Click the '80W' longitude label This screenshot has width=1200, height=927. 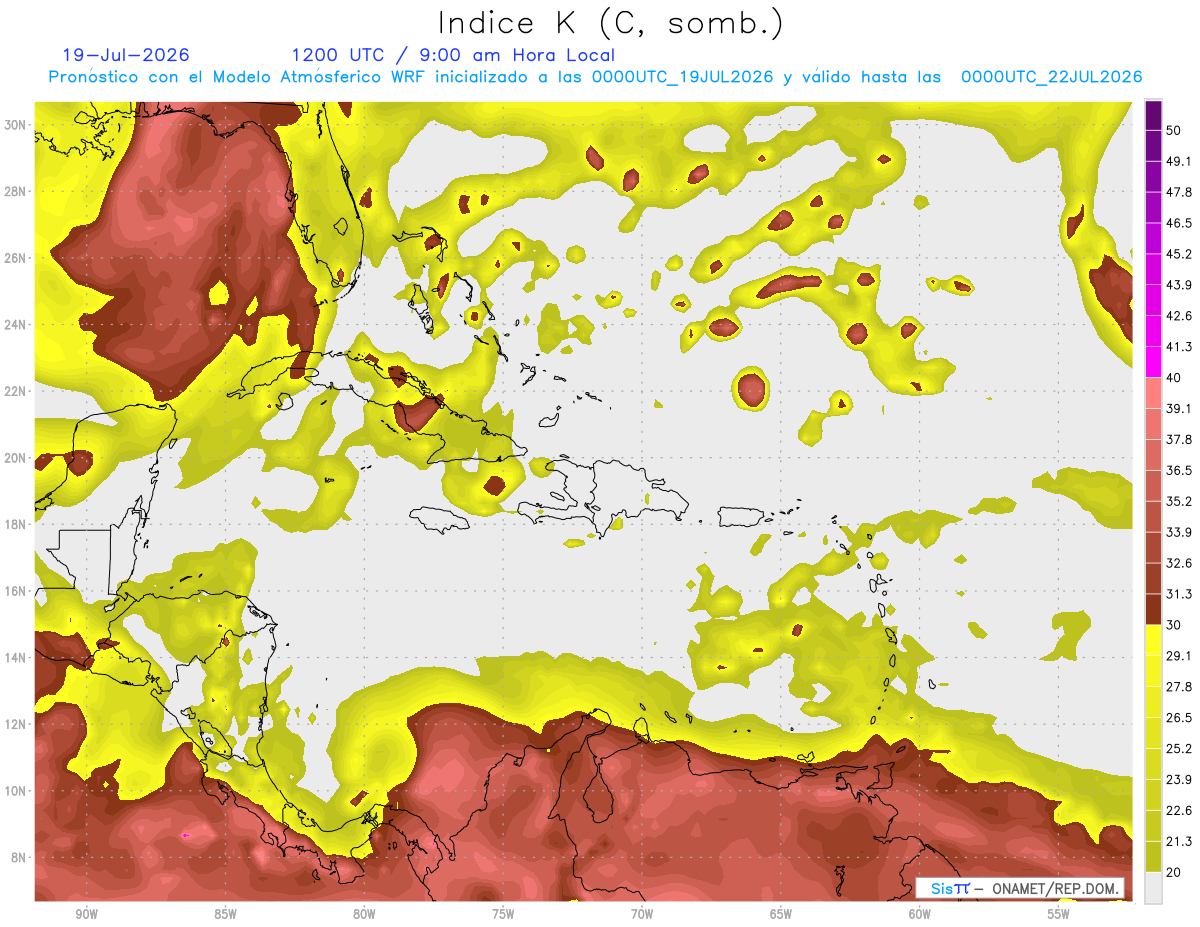[x=364, y=914]
